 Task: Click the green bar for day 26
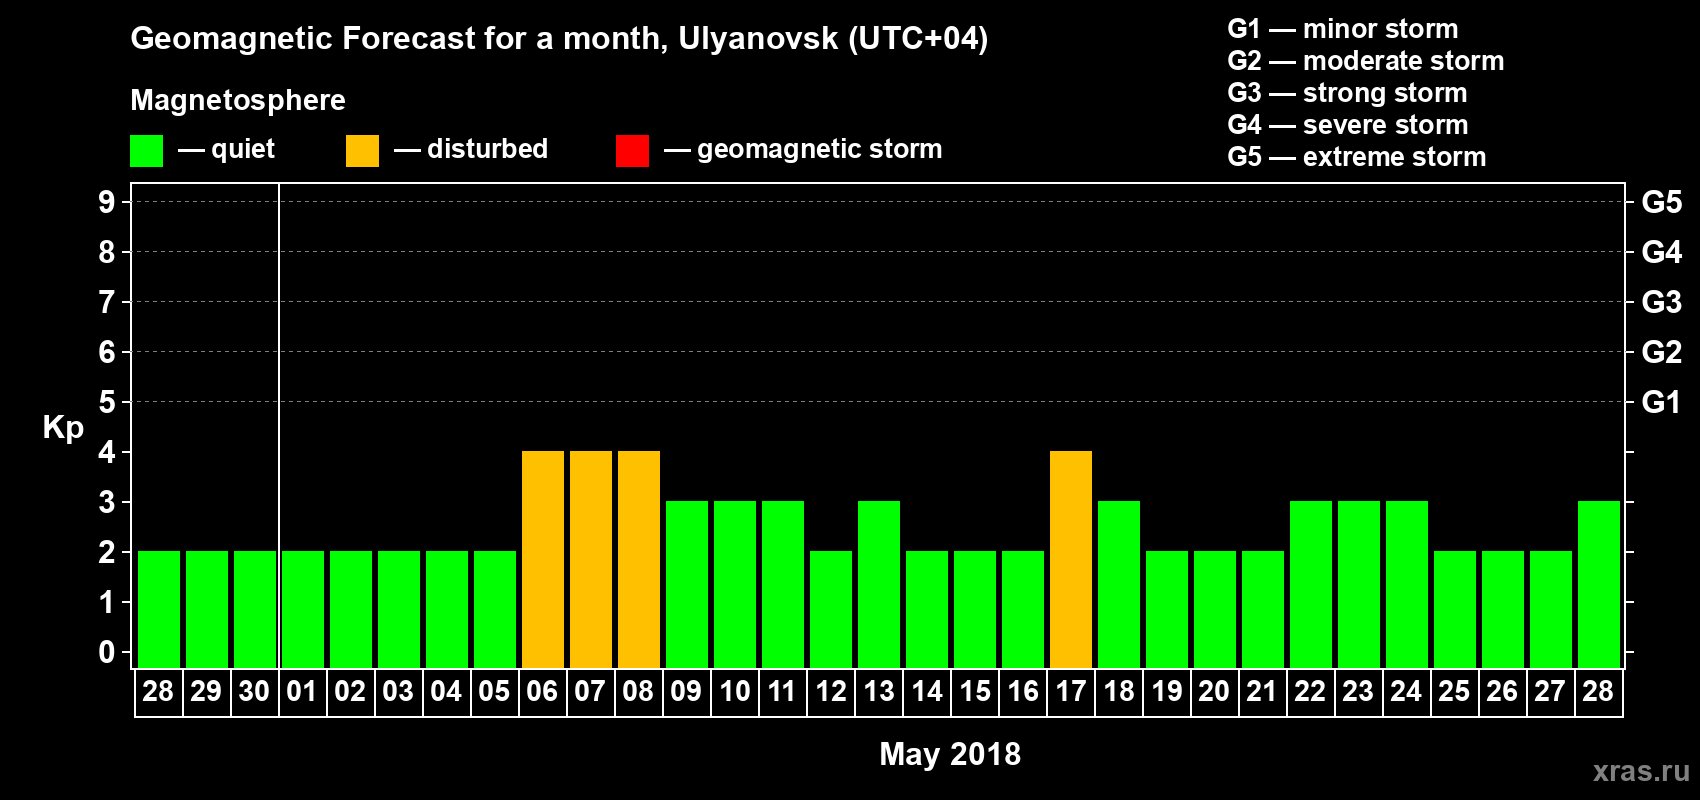[x=1503, y=609]
